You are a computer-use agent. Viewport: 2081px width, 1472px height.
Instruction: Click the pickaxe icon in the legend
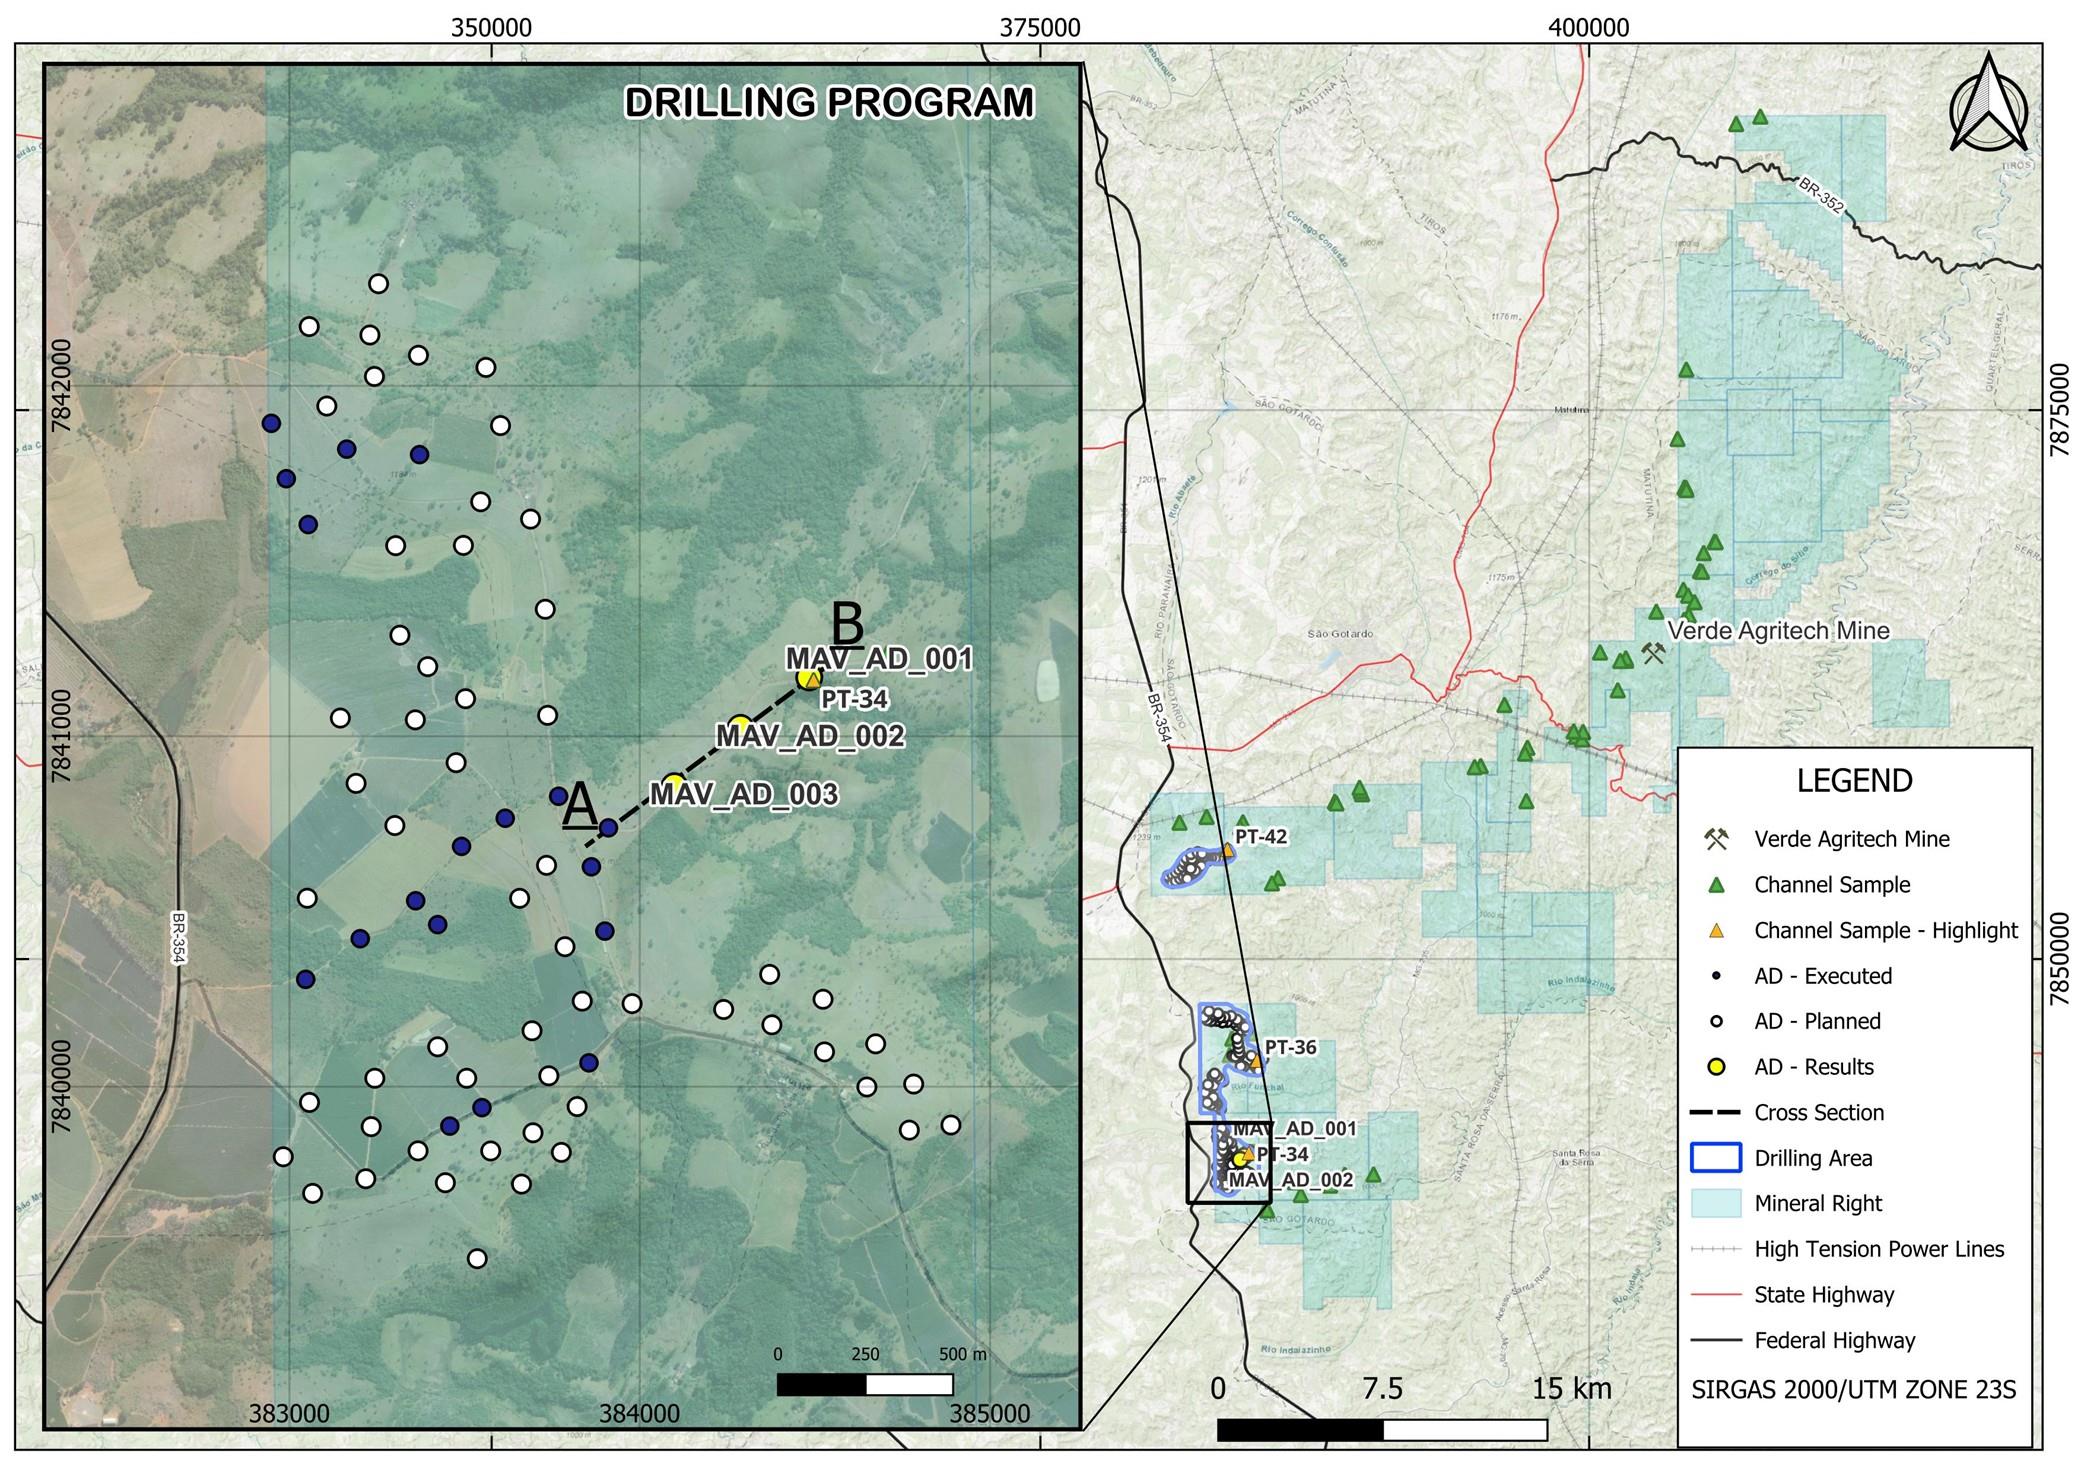(x=1716, y=839)
